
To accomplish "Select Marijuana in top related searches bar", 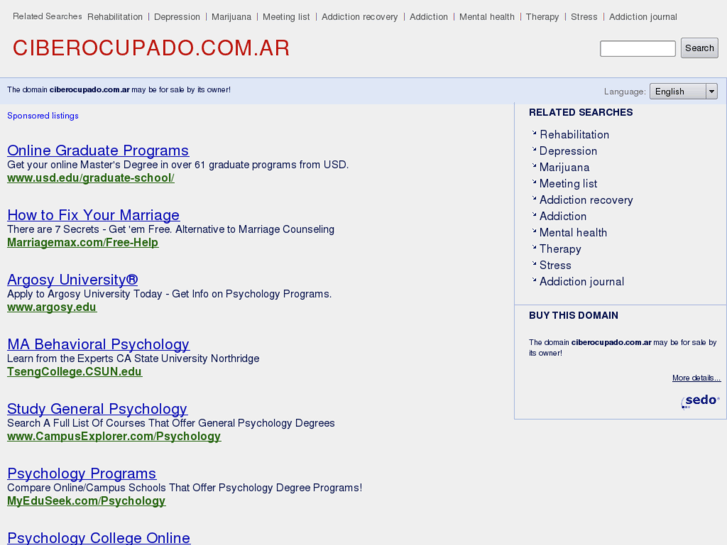I will click(x=231, y=17).
